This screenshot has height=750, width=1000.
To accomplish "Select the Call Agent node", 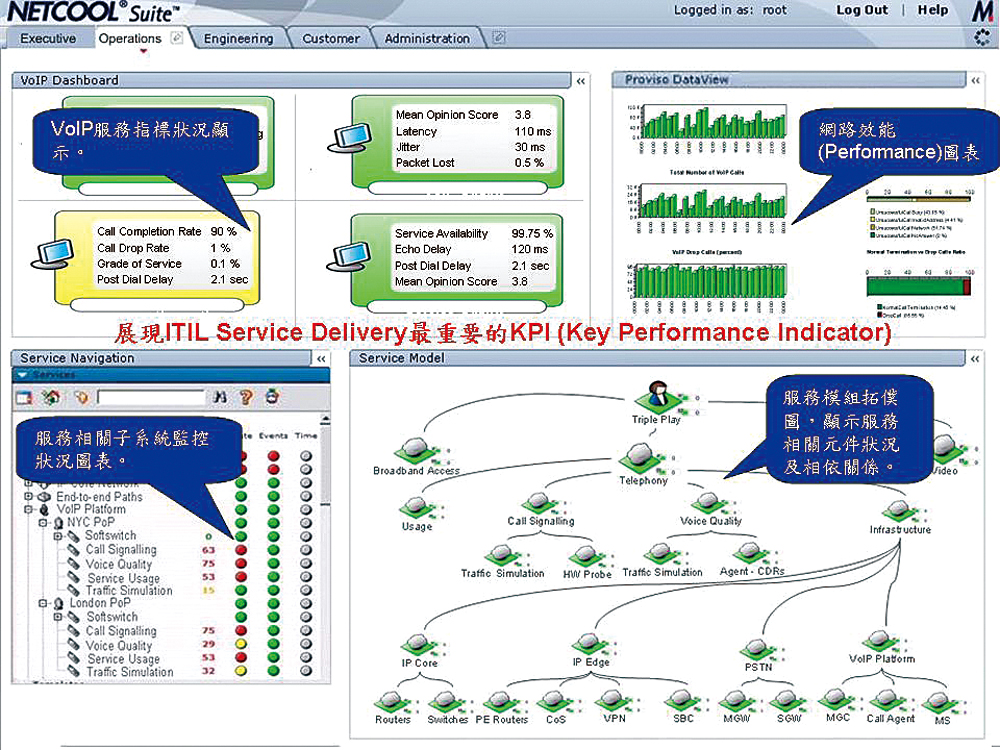I will click(890, 707).
